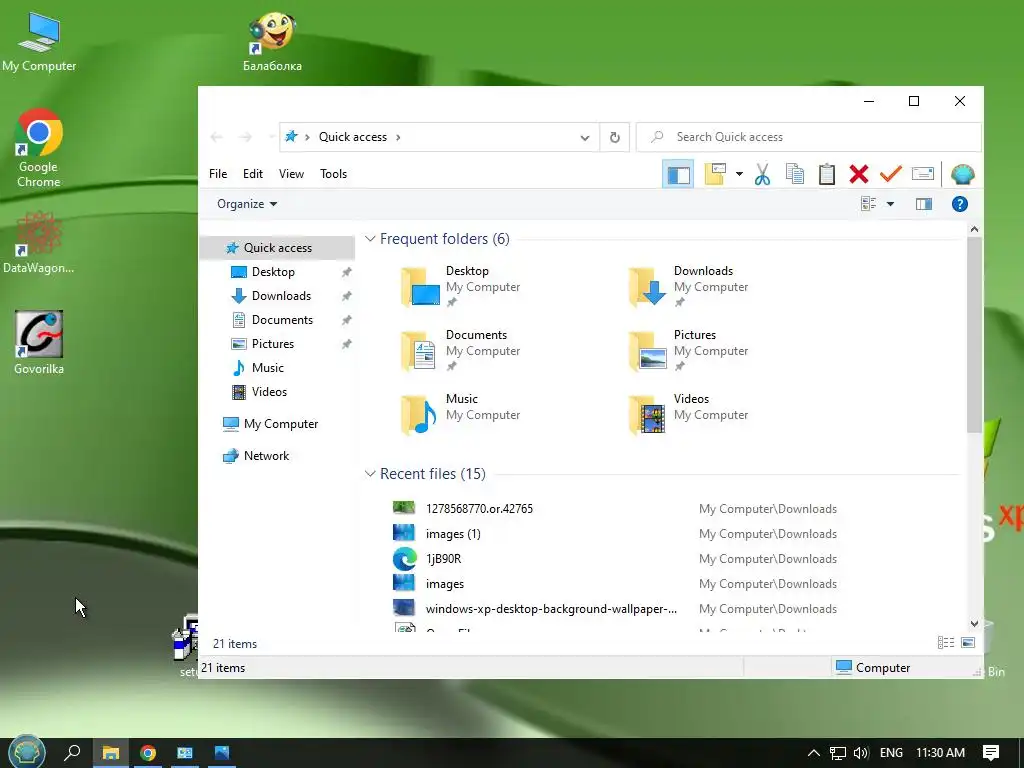This screenshot has height=768, width=1024.
Task: Expand the address bar history dropdown
Action: [584, 137]
